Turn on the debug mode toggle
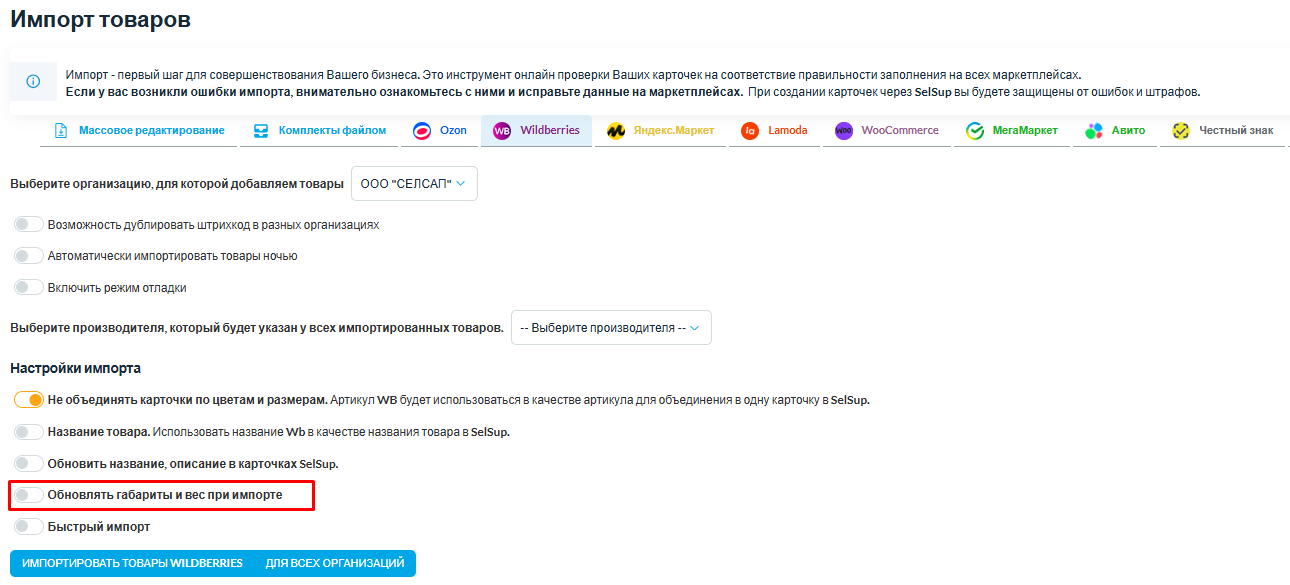This screenshot has height=585, width=1290. coord(29,288)
